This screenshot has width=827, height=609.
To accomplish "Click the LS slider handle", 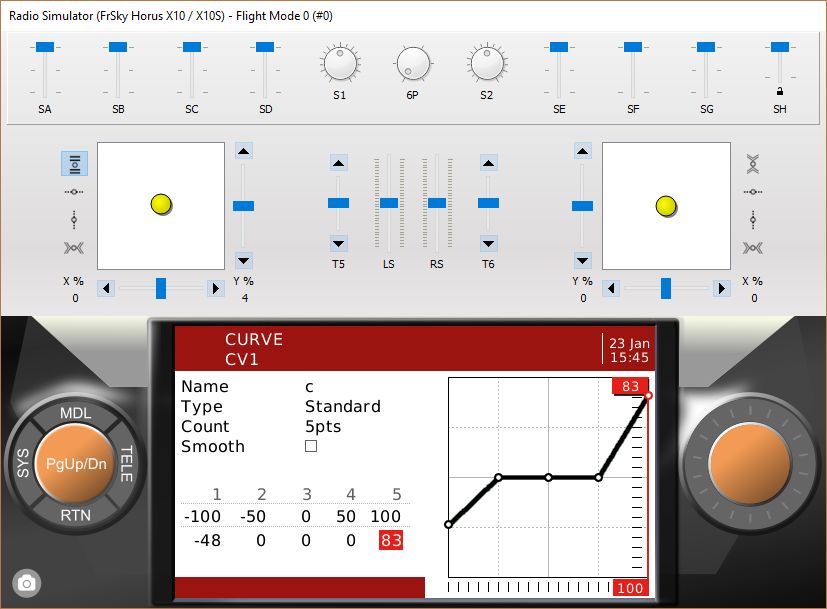I will (x=388, y=203).
